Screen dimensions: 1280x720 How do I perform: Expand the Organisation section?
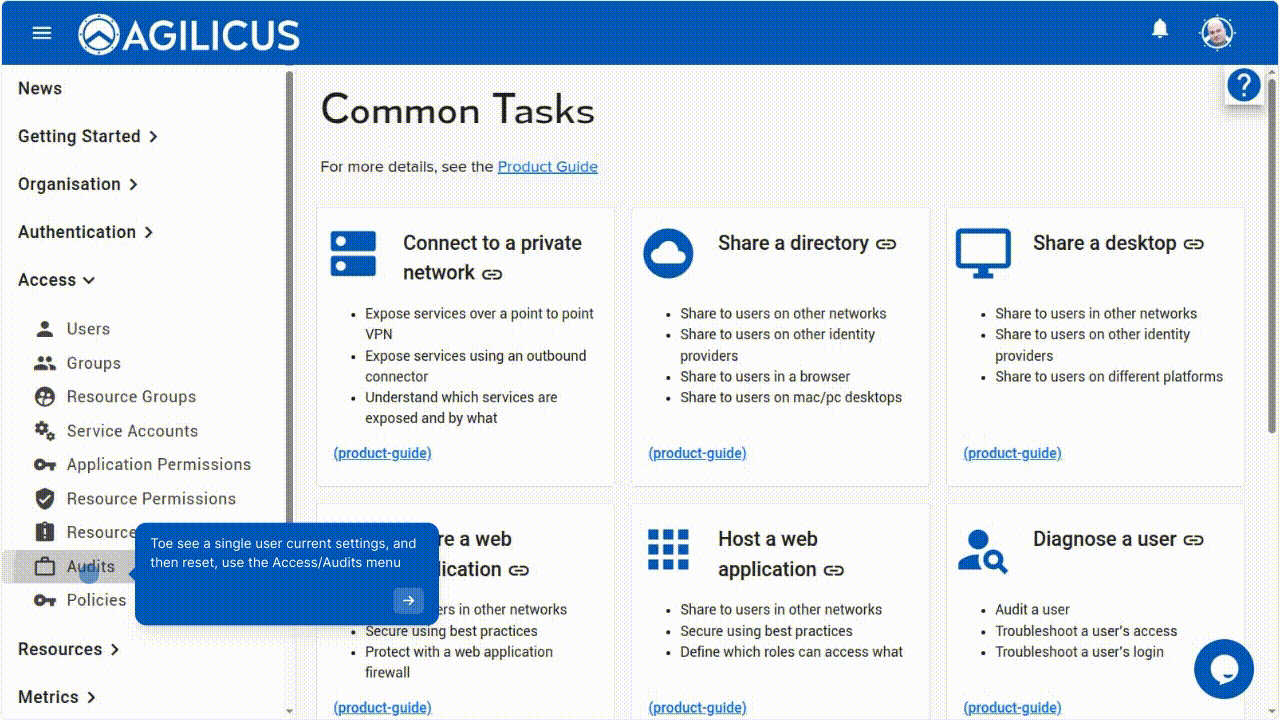click(78, 184)
